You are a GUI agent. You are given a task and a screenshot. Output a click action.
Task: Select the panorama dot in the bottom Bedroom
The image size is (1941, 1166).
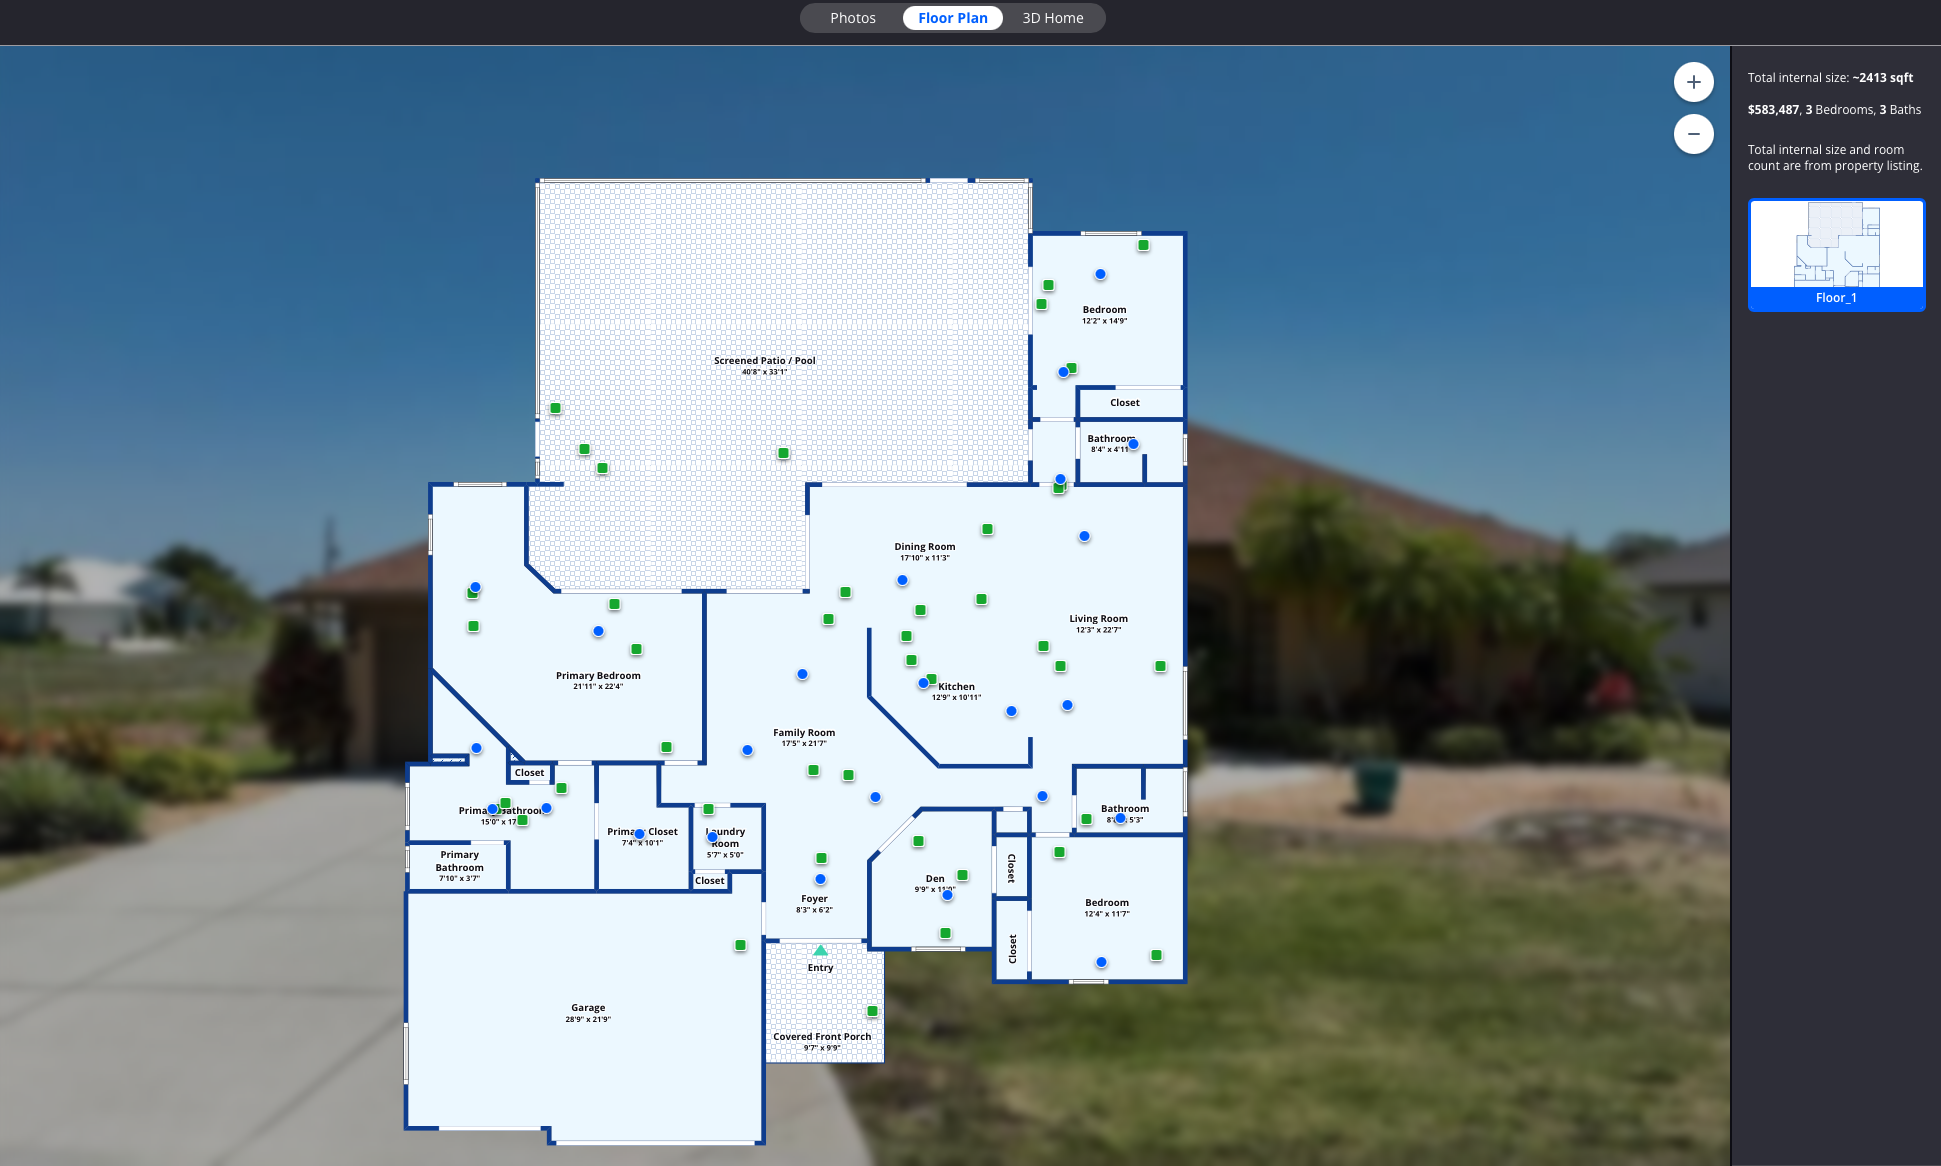[1100, 962]
